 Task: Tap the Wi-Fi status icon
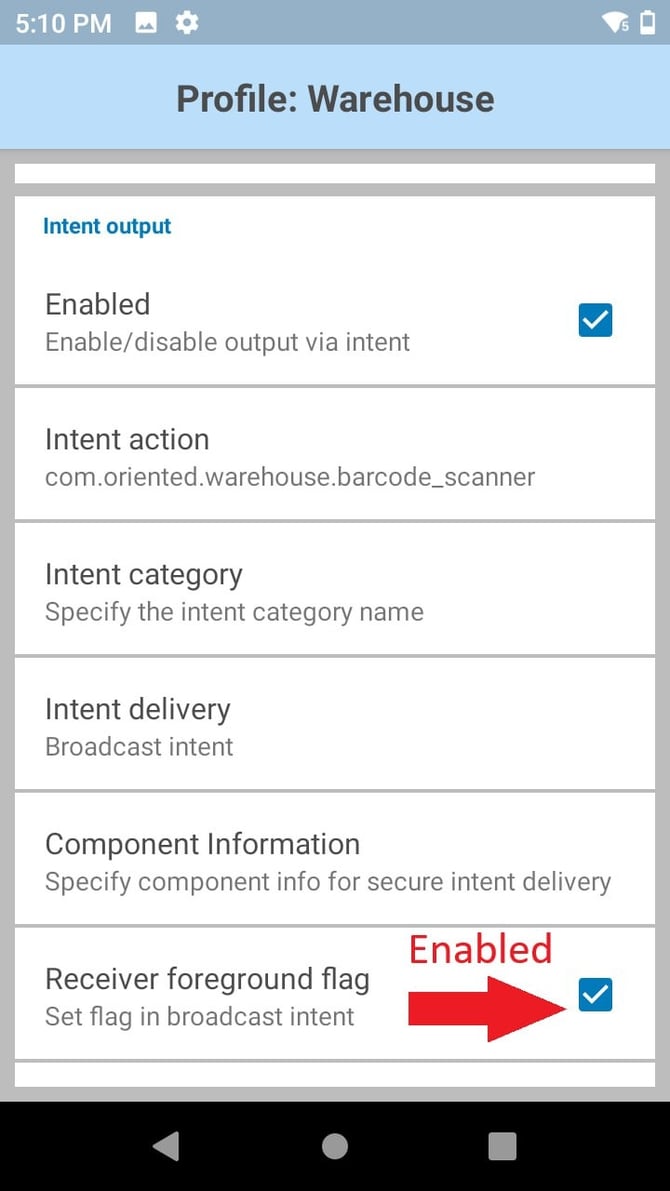(616, 22)
